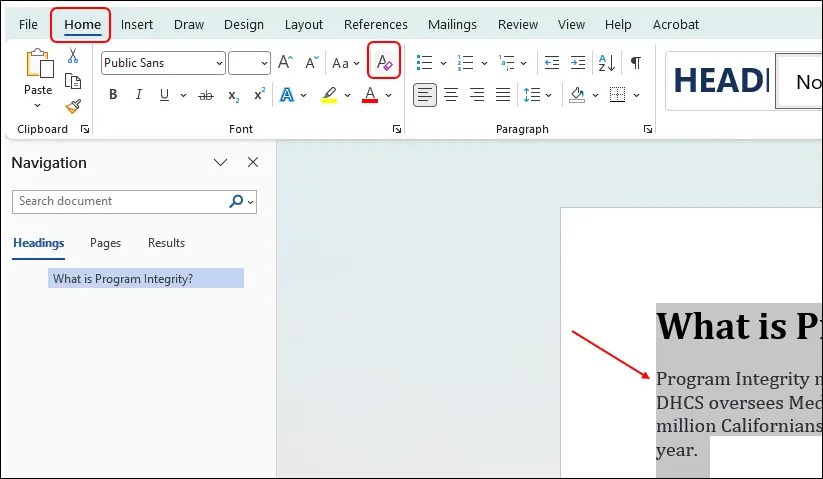Expand the Paste options arrow
823x479 pixels.
pos(37,105)
